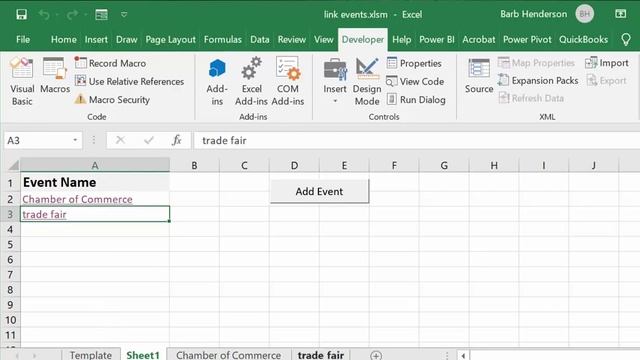Viewport: 640px width, 360px height.
Task: Select column D header
Action: coord(294,165)
